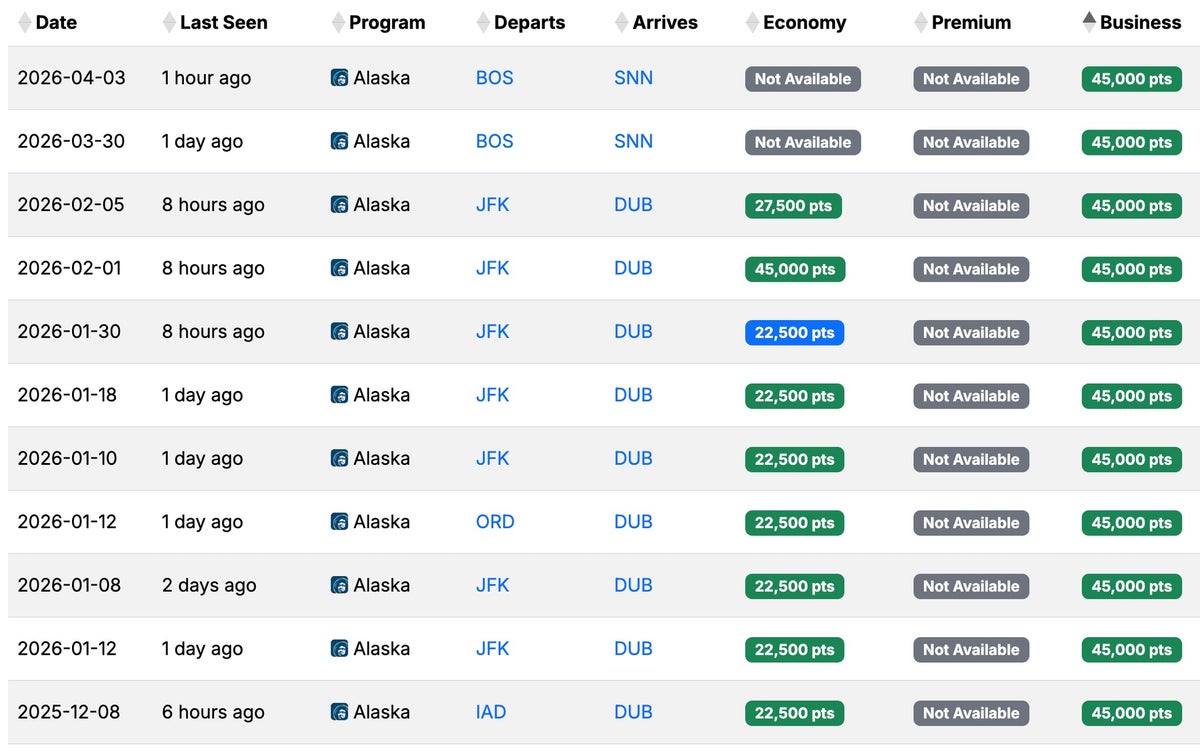This screenshot has height=752, width=1200.
Task: Open BOS departure link for 2026-04-03
Action: click(x=494, y=78)
